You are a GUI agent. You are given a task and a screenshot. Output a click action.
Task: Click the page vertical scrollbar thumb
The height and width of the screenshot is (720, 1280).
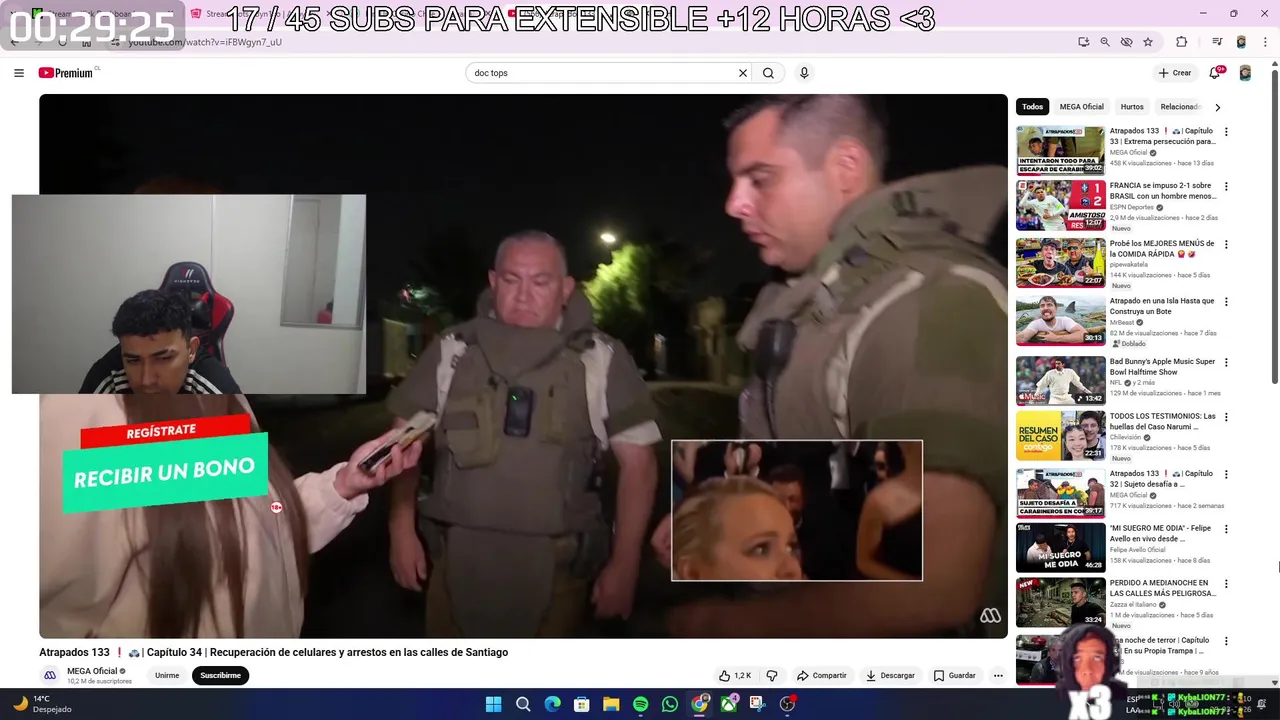(x=1275, y=225)
